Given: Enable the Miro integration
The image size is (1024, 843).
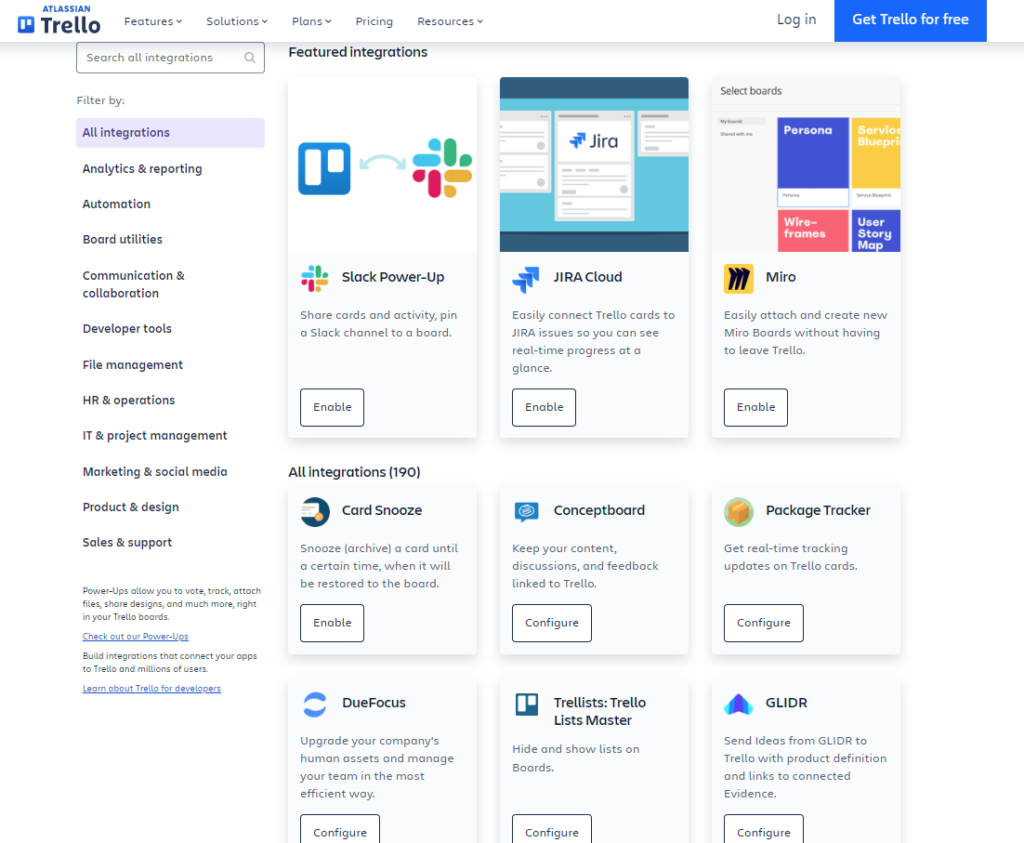Looking at the screenshot, I should click(756, 407).
